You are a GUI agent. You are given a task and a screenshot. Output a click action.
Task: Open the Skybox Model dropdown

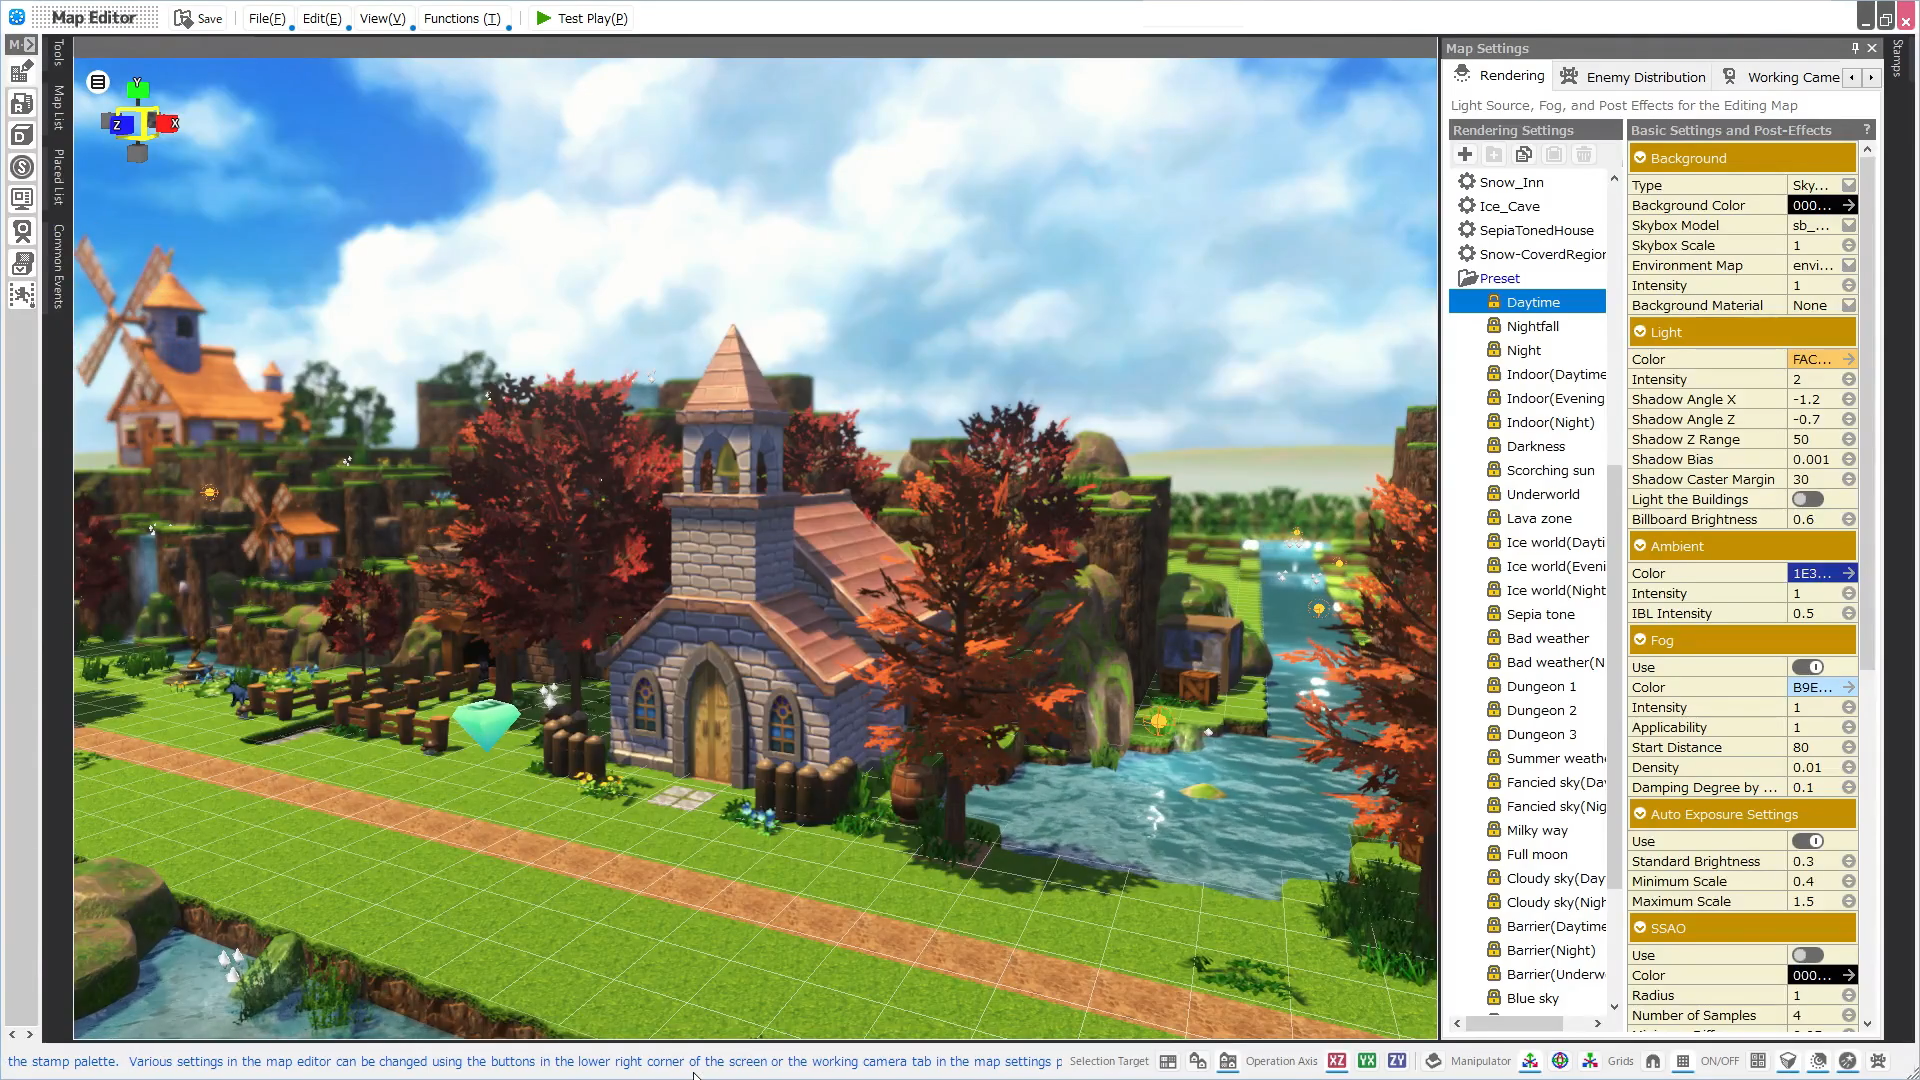[1848, 225]
